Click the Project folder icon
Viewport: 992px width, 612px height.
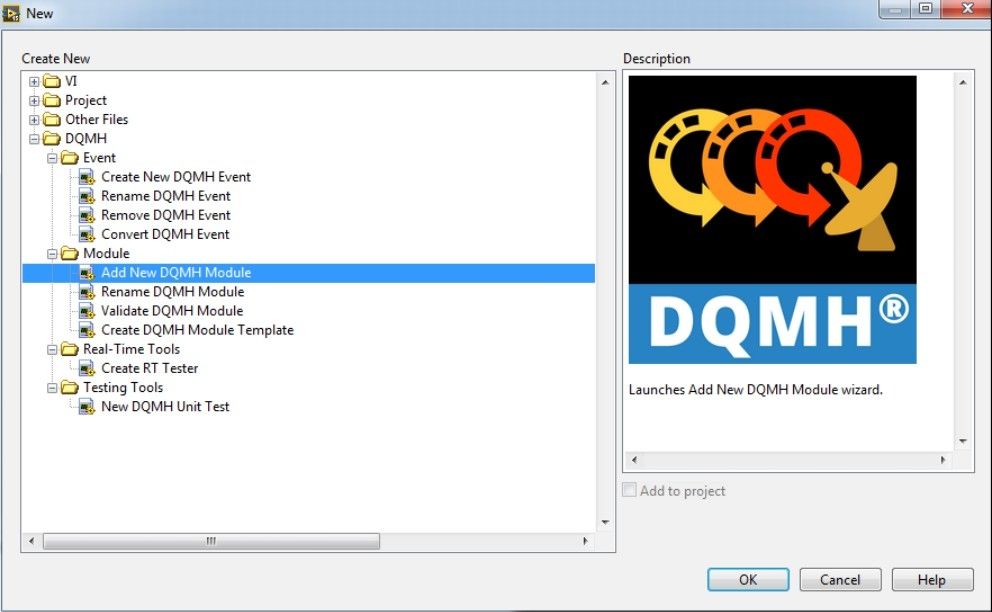point(52,101)
